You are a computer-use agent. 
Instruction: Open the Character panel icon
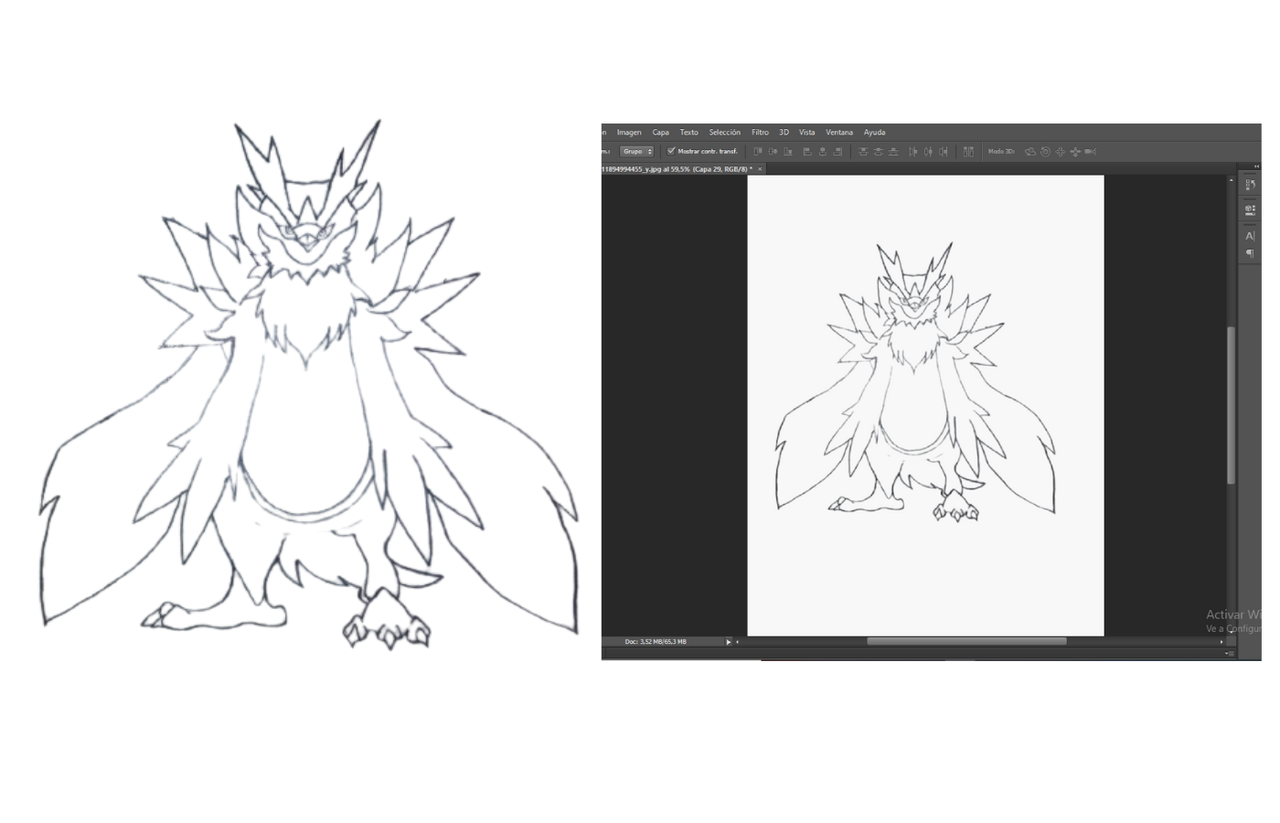pyautogui.click(x=1250, y=236)
